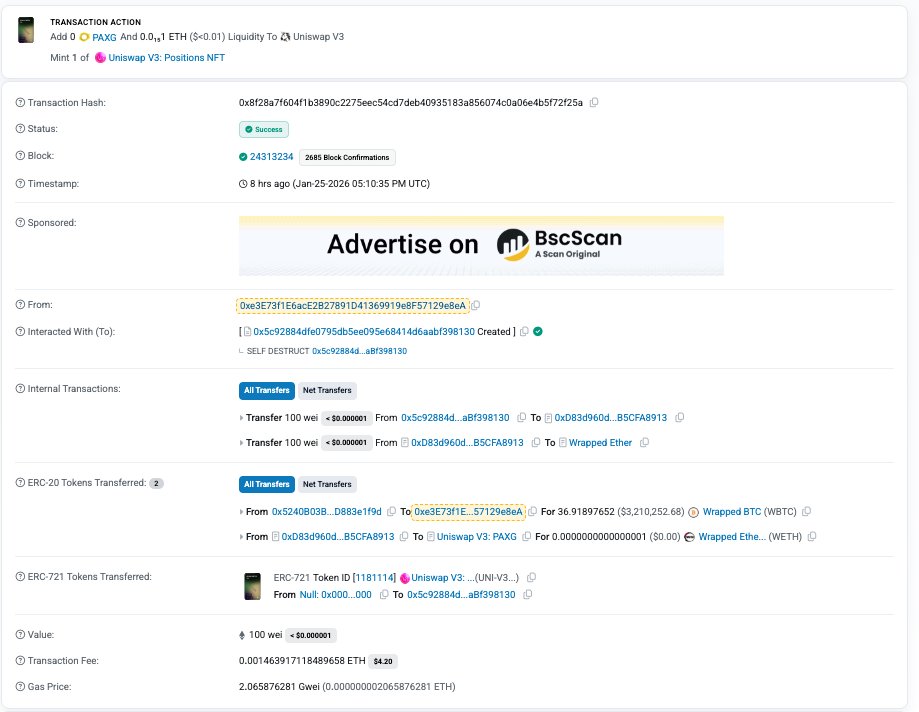Switch ERC-20 tokens view to Net Transfers
The width and height of the screenshot is (919, 712).
click(x=326, y=484)
